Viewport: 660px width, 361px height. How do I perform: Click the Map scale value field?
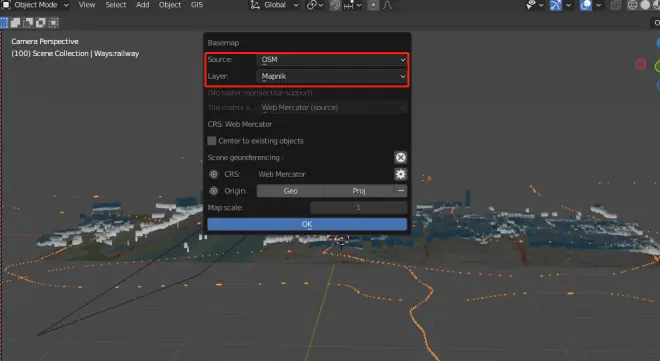358,207
